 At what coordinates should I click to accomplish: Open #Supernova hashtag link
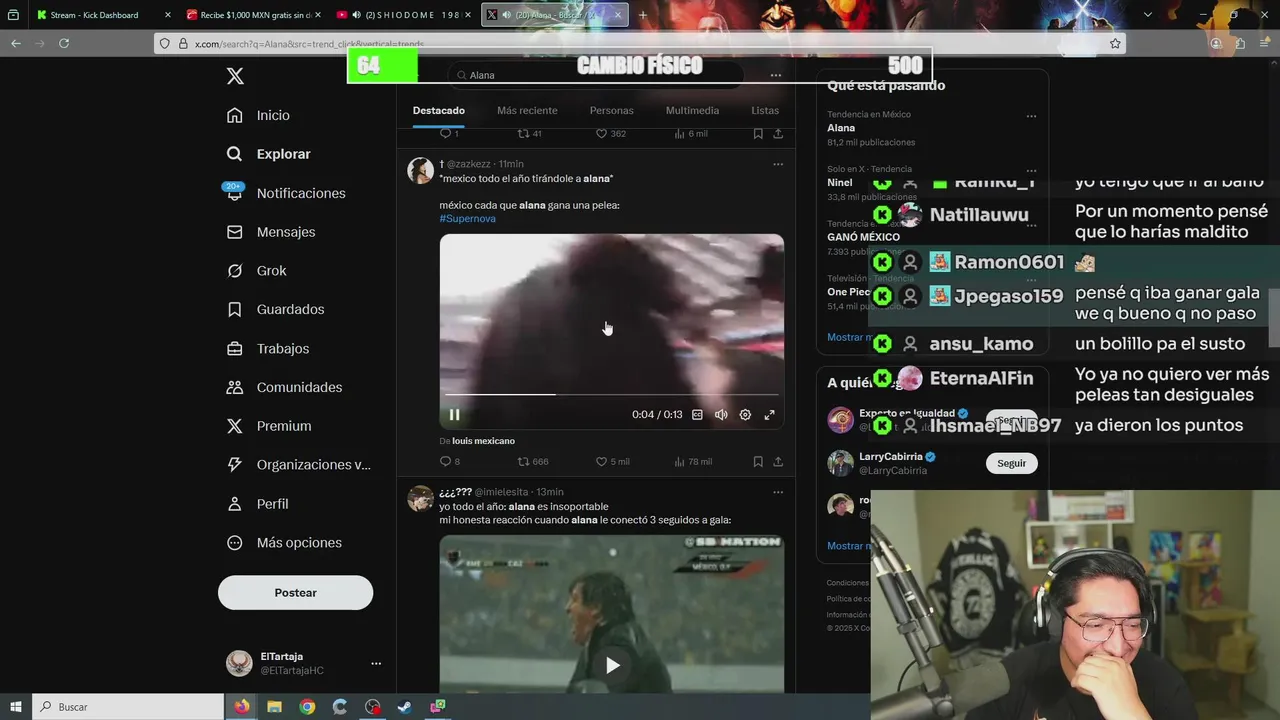click(467, 218)
